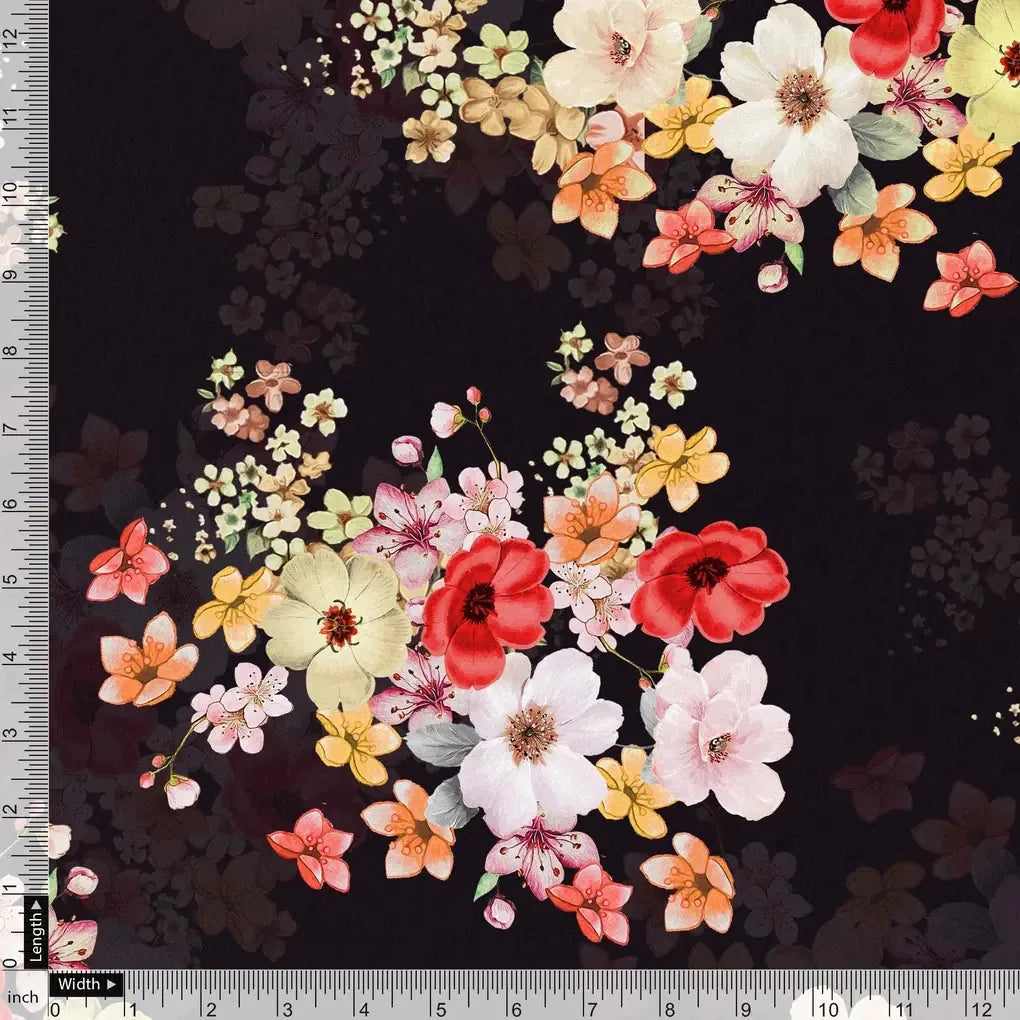Click the arrow icon beside the Length label
1020x1020 pixels.
click(36, 905)
